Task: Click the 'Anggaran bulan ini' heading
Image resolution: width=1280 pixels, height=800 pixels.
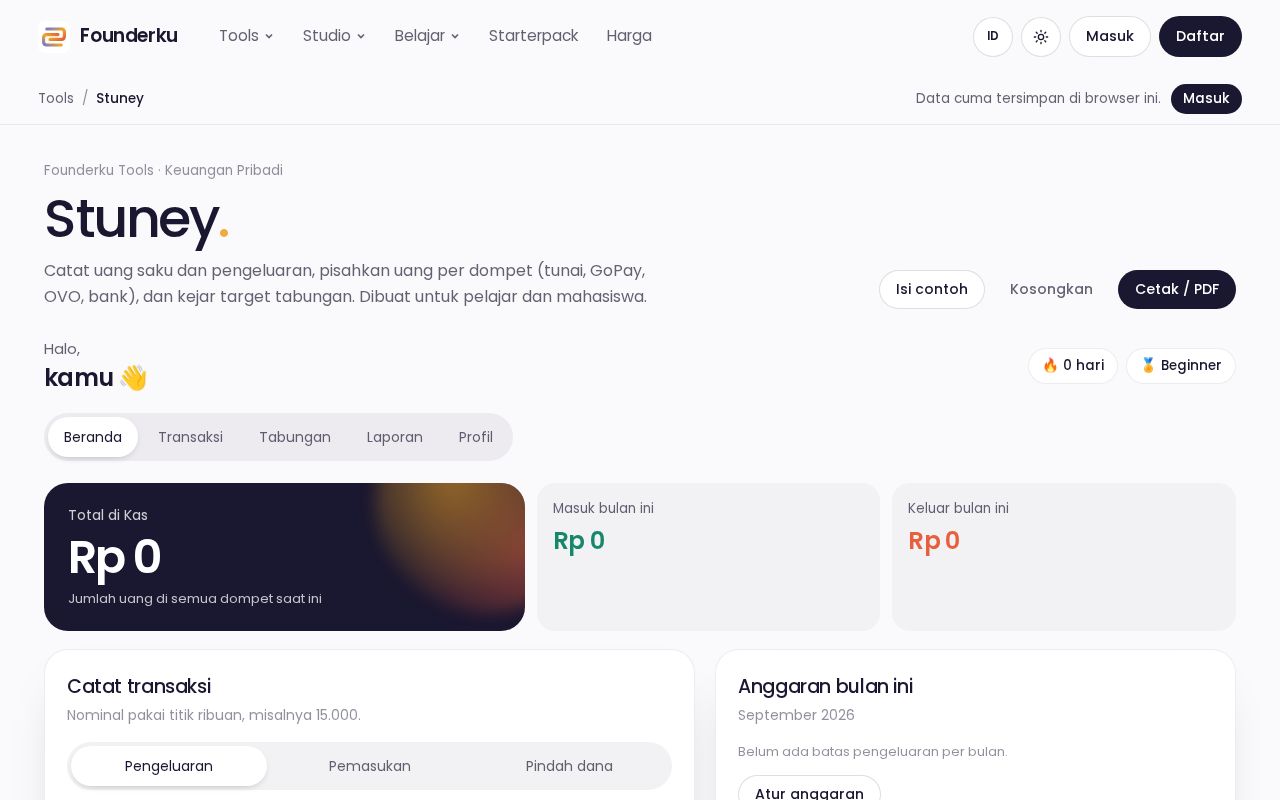Action: 825,686
